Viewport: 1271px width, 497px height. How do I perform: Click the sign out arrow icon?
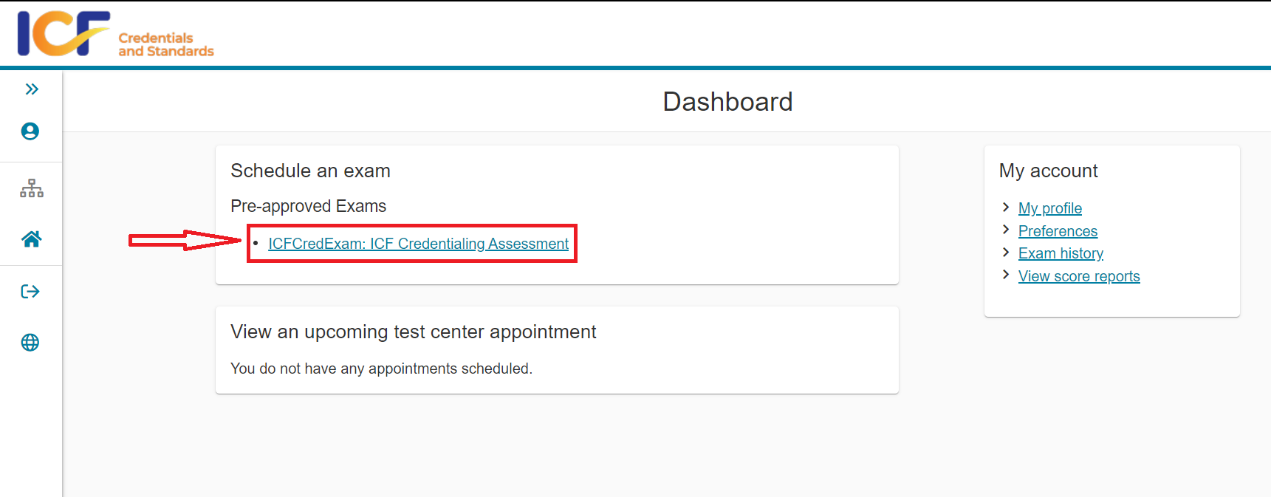tap(30, 292)
